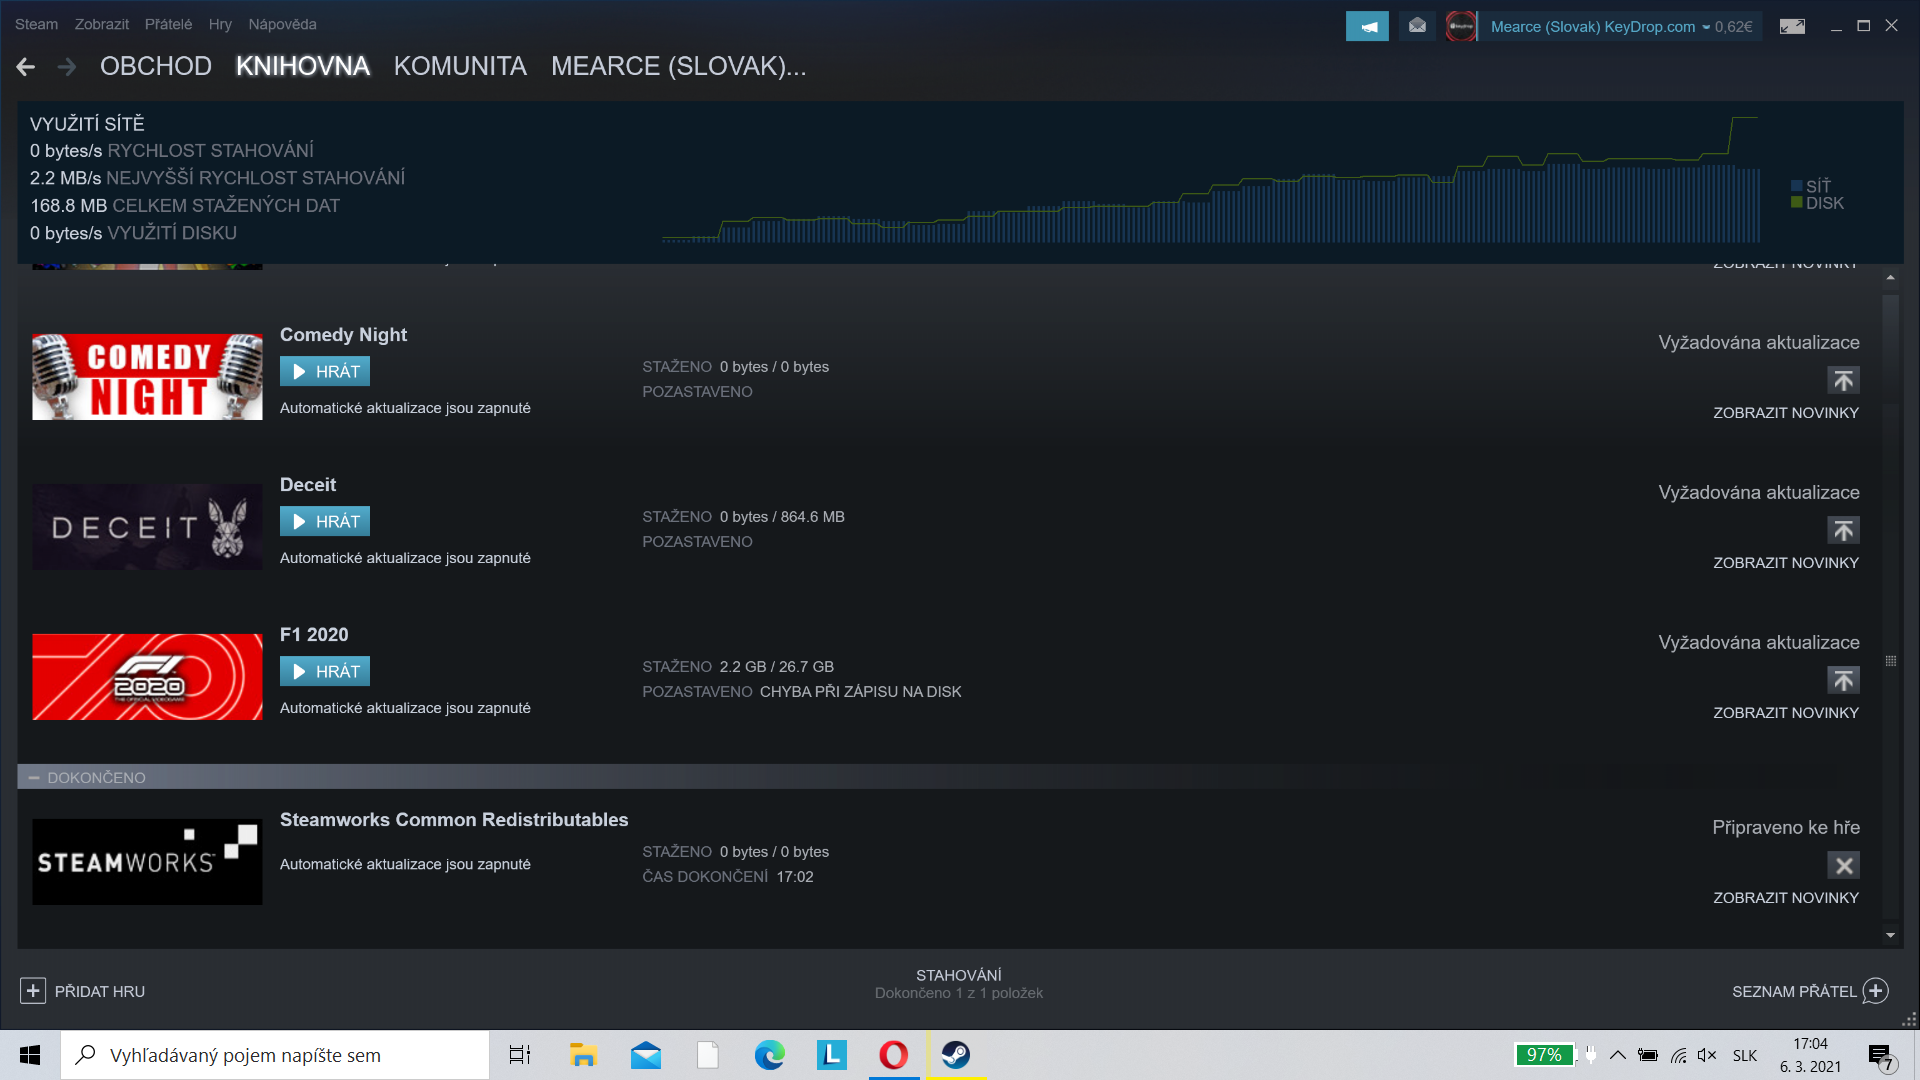Image resolution: width=1920 pixels, height=1080 pixels.
Task: Open Big Picture mode icon
Action: [1792, 26]
